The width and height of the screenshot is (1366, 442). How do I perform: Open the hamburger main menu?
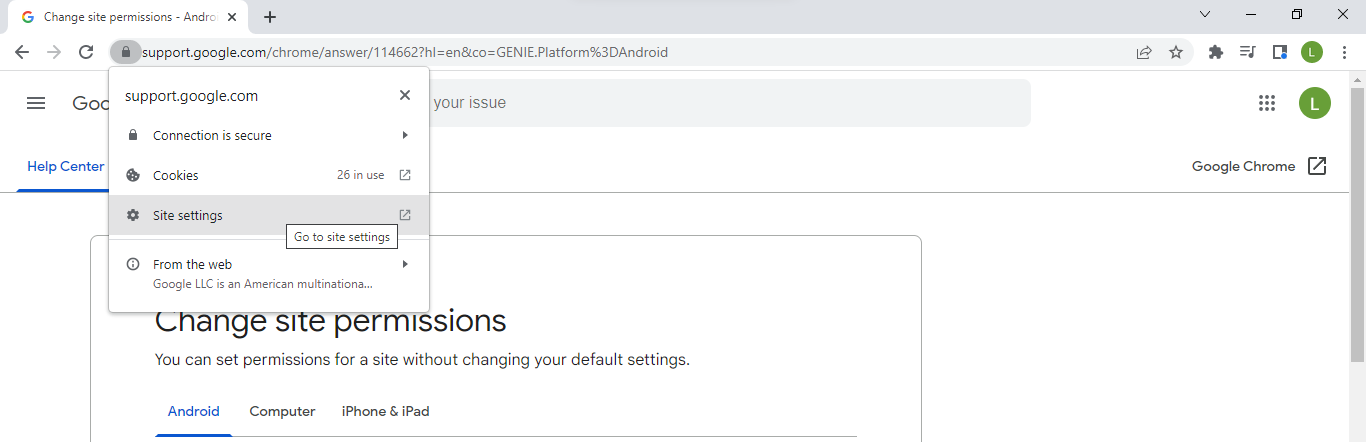coord(36,103)
